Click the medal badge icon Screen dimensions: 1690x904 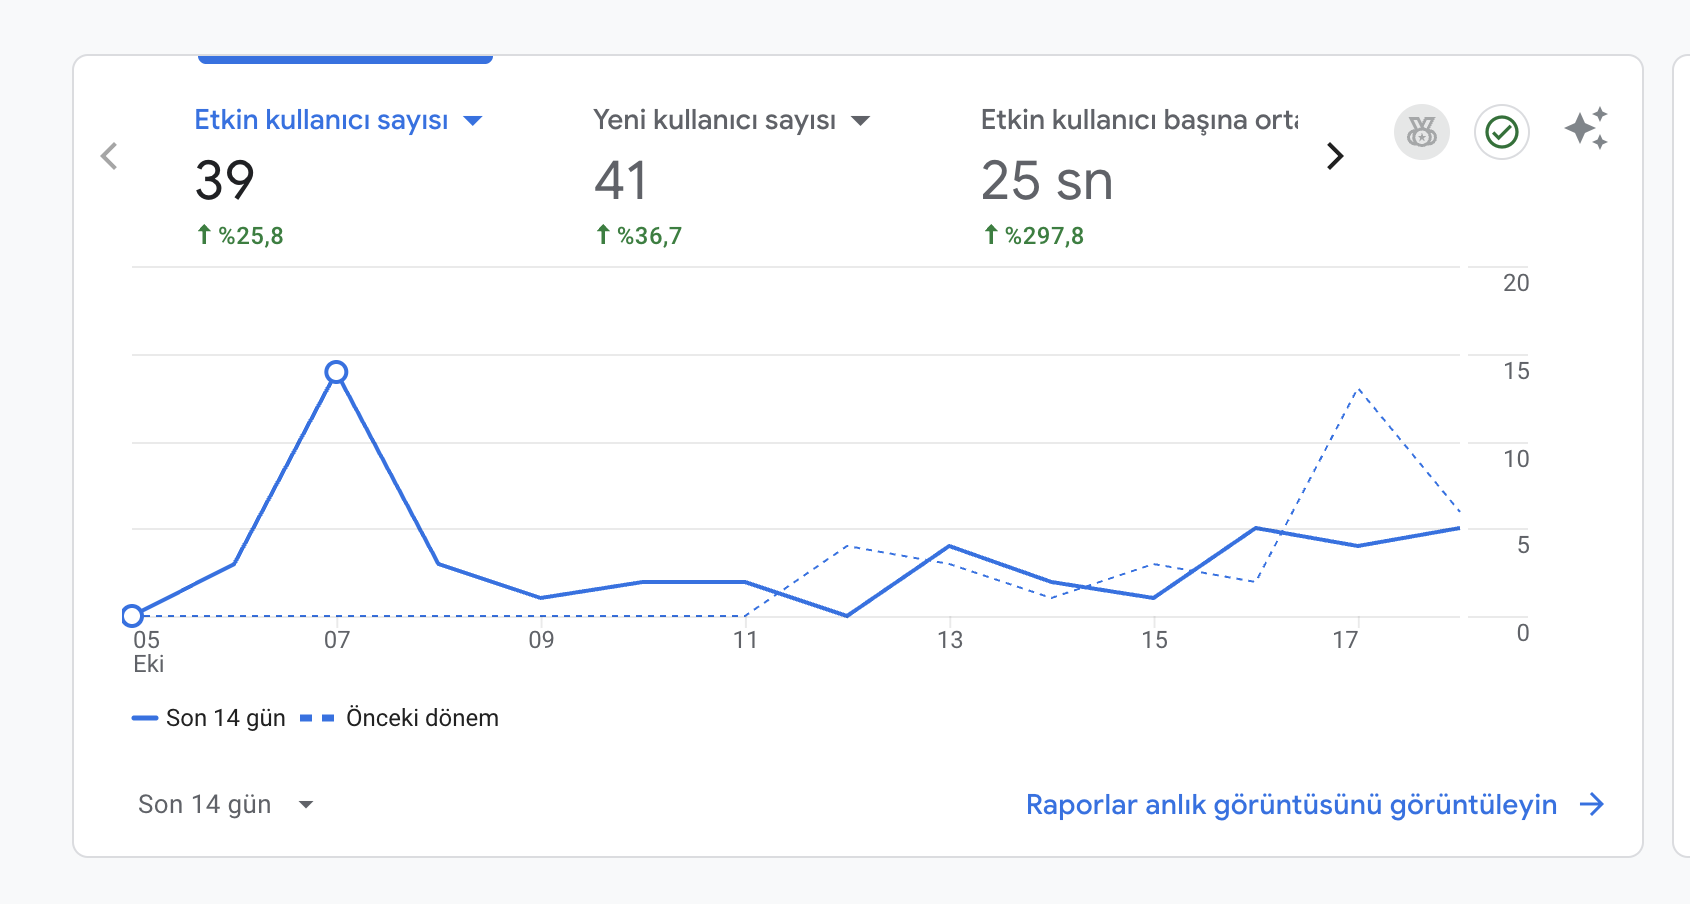[1421, 132]
